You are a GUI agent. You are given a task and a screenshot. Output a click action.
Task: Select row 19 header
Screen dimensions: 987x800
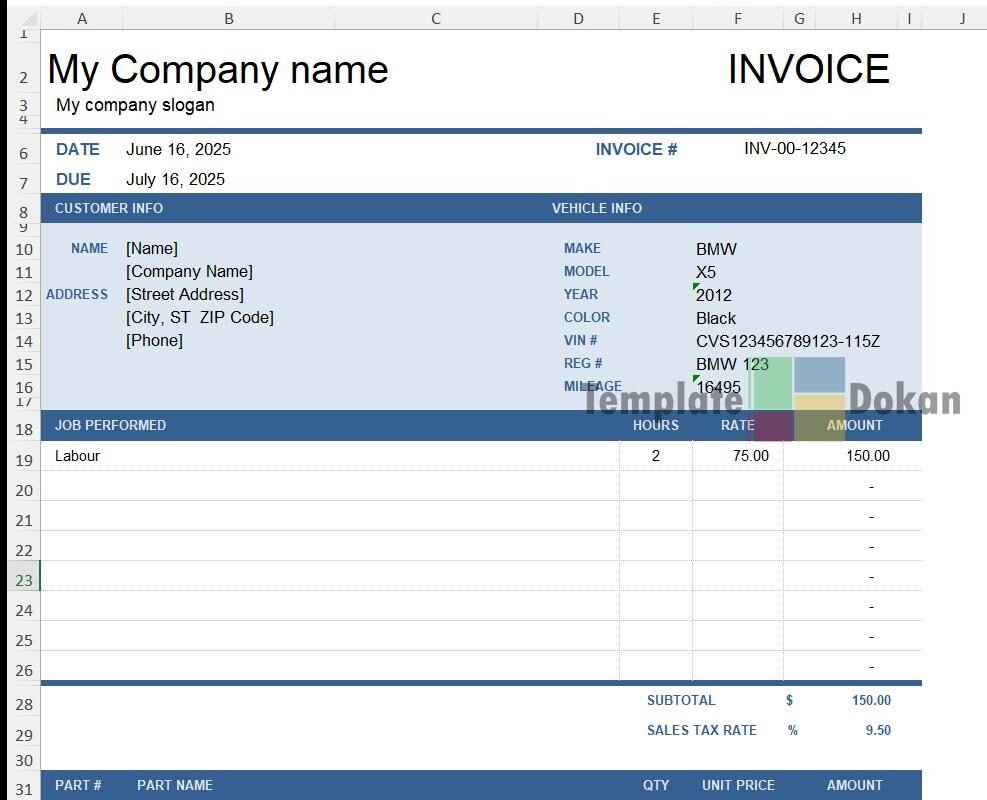pos(24,460)
